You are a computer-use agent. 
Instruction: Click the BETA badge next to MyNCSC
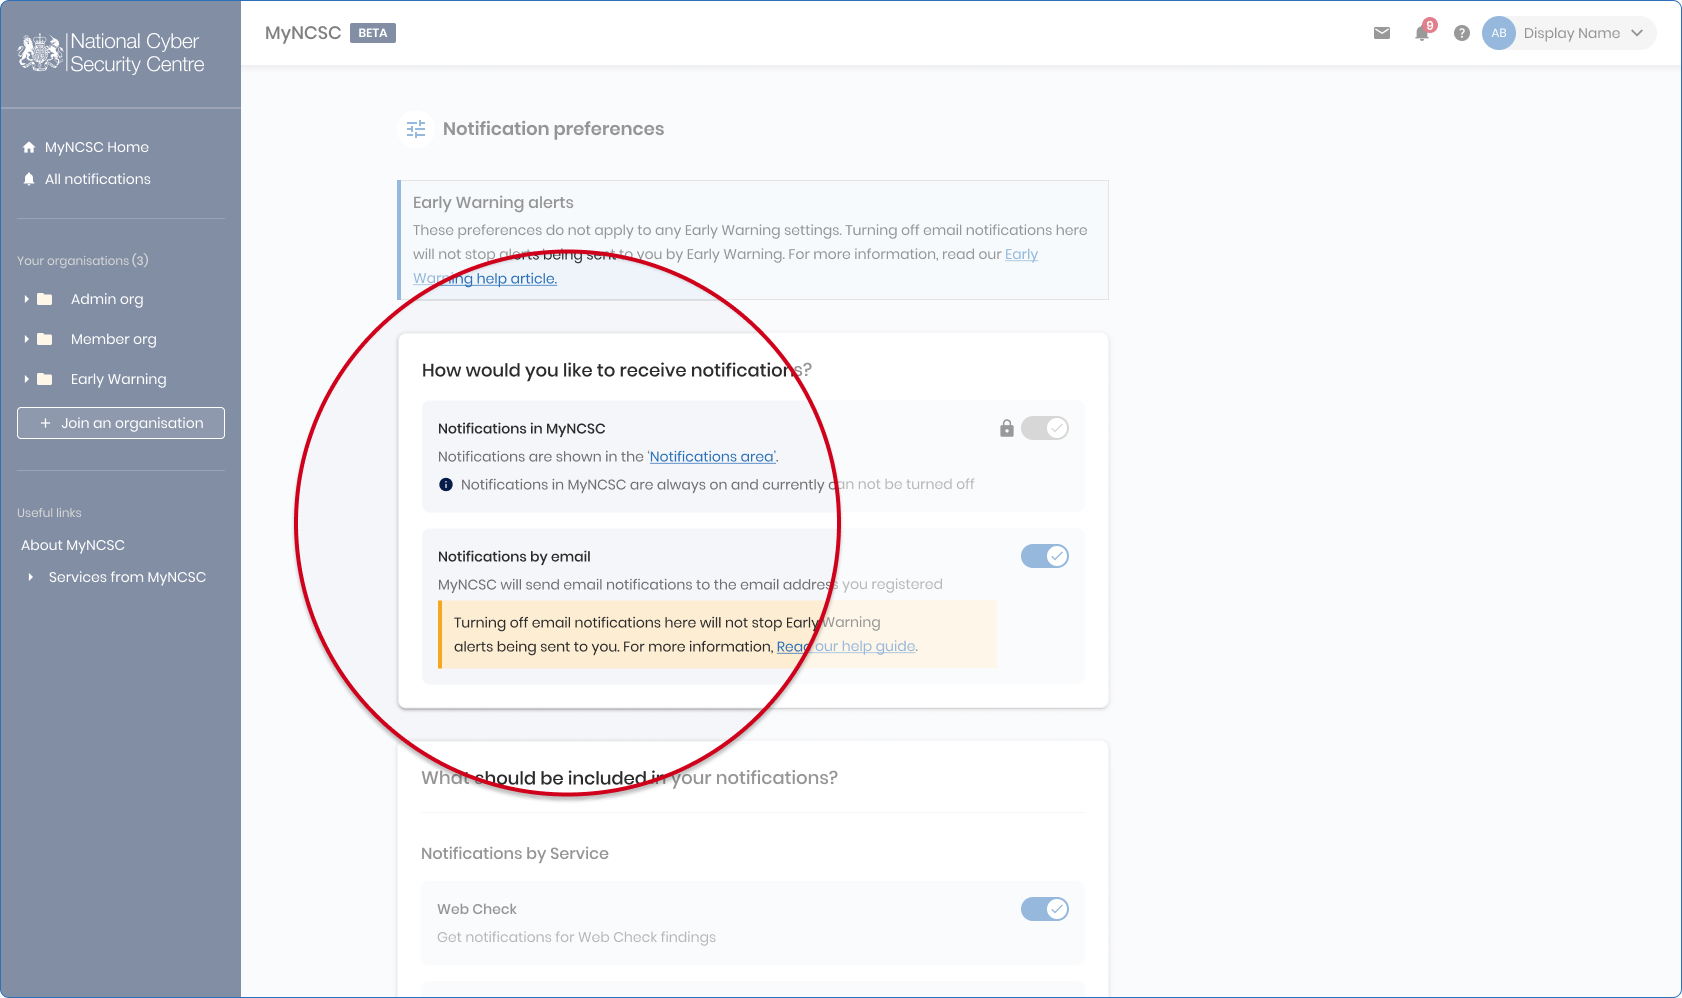click(x=373, y=33)
